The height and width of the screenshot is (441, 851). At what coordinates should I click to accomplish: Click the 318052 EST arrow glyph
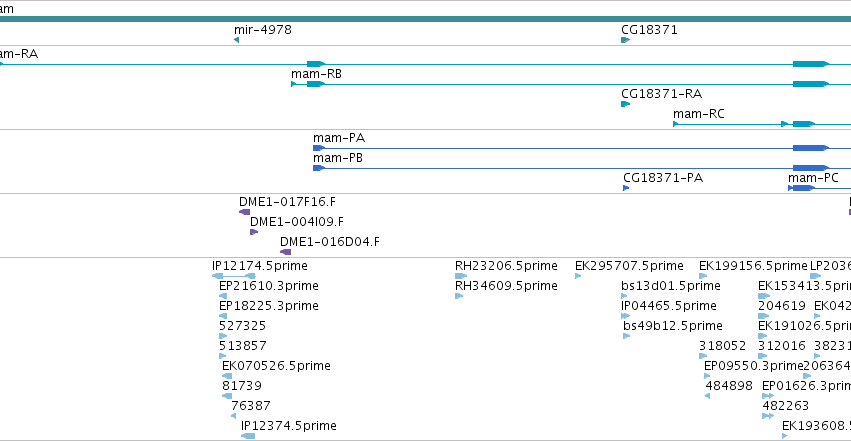pyautogui.click(x=703, y=356)
